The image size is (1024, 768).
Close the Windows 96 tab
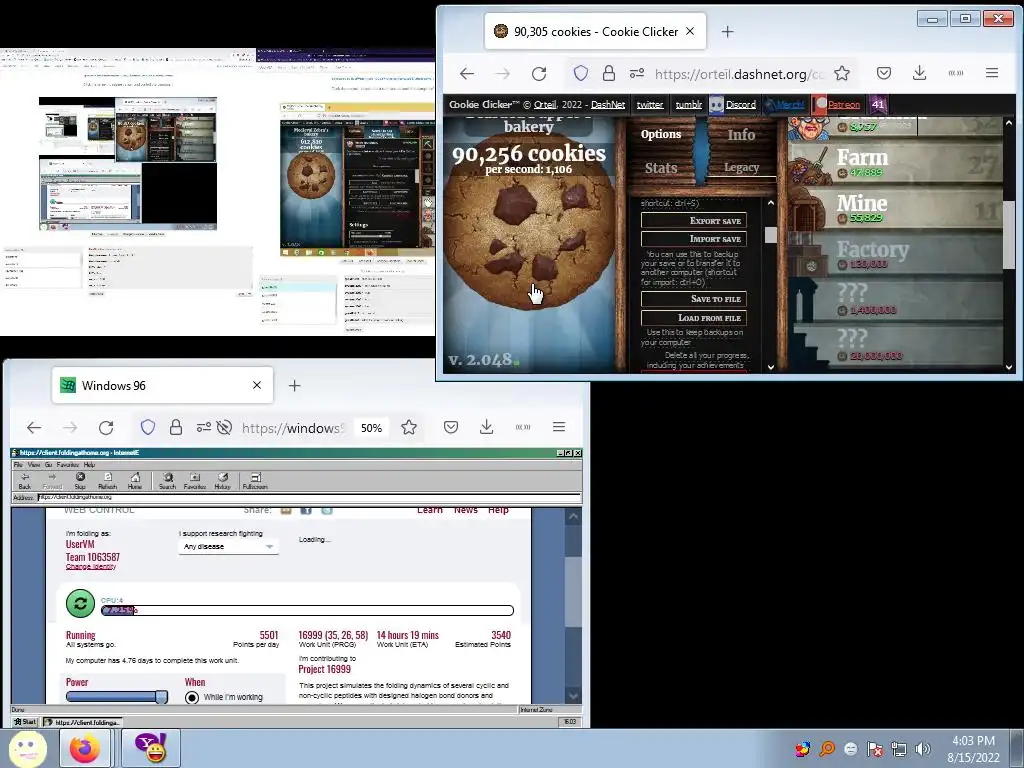[257, 385]
